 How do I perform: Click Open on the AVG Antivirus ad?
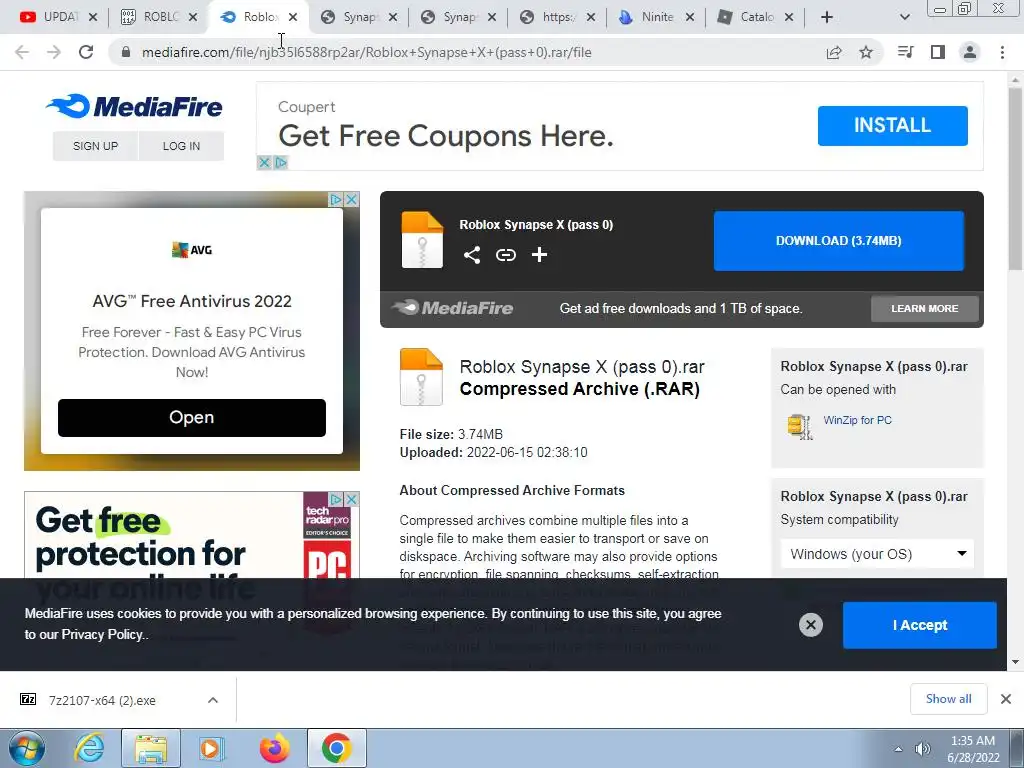pos(191,417)
